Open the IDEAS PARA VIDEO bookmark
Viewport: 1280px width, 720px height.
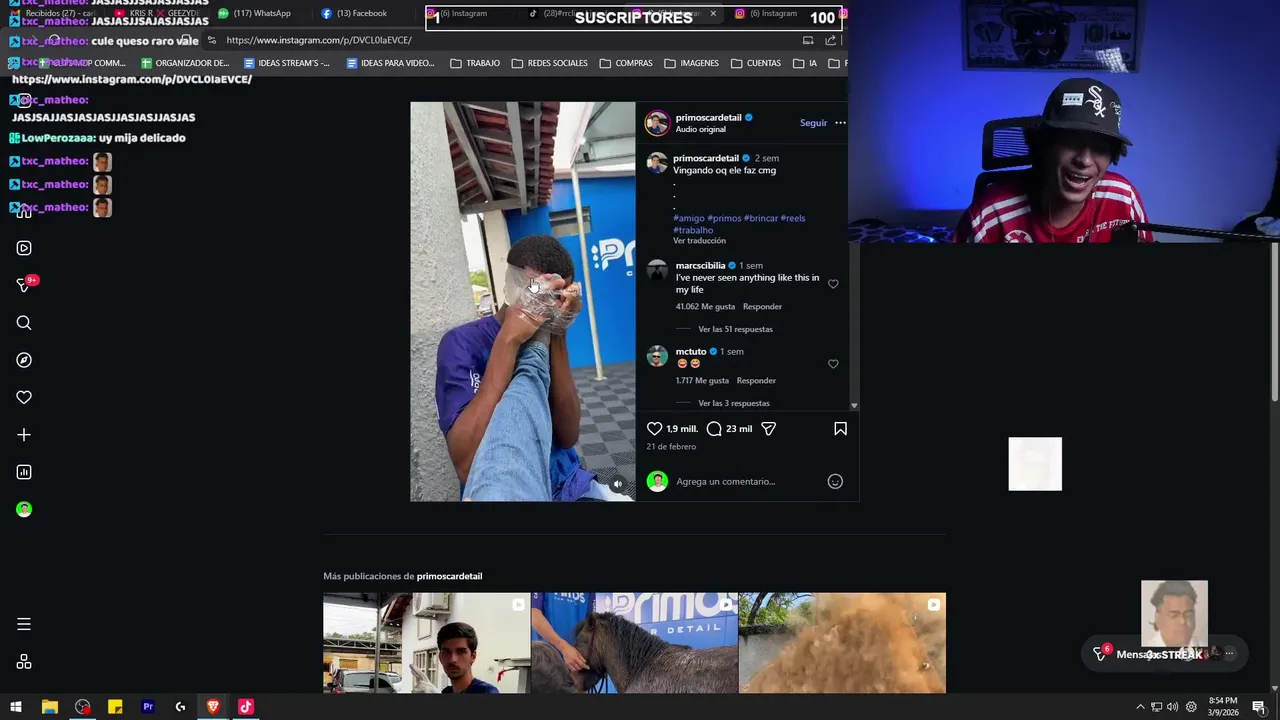[x=390, y=63]
